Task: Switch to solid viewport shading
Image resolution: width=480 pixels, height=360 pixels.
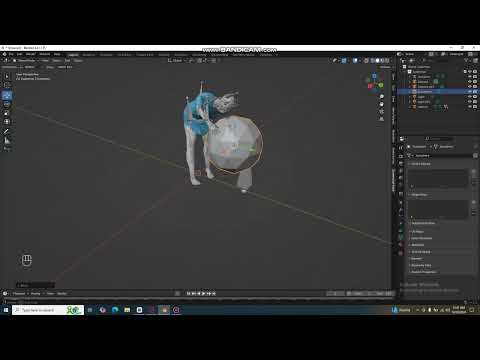Action: pyautogui.click(x=377, y=61)
